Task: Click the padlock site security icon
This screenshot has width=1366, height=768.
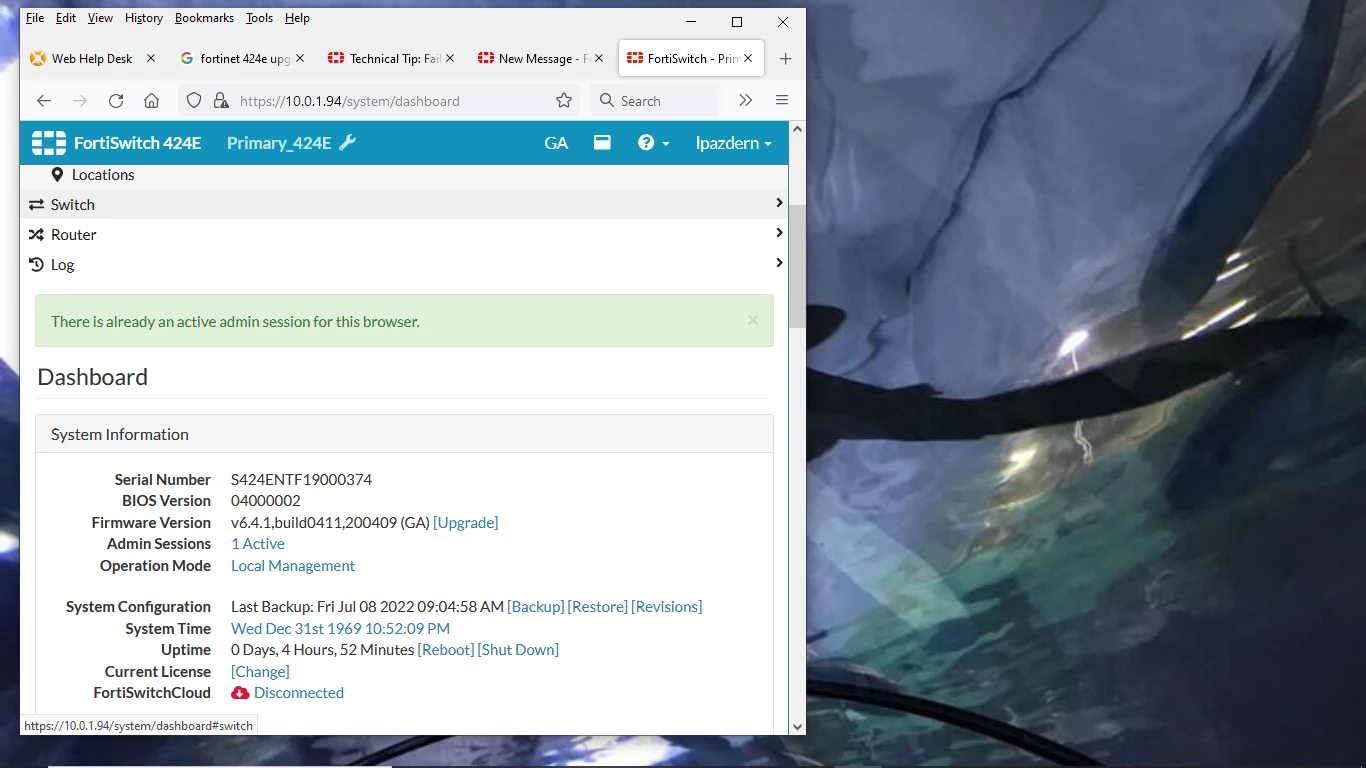Action: pos(221,101)
